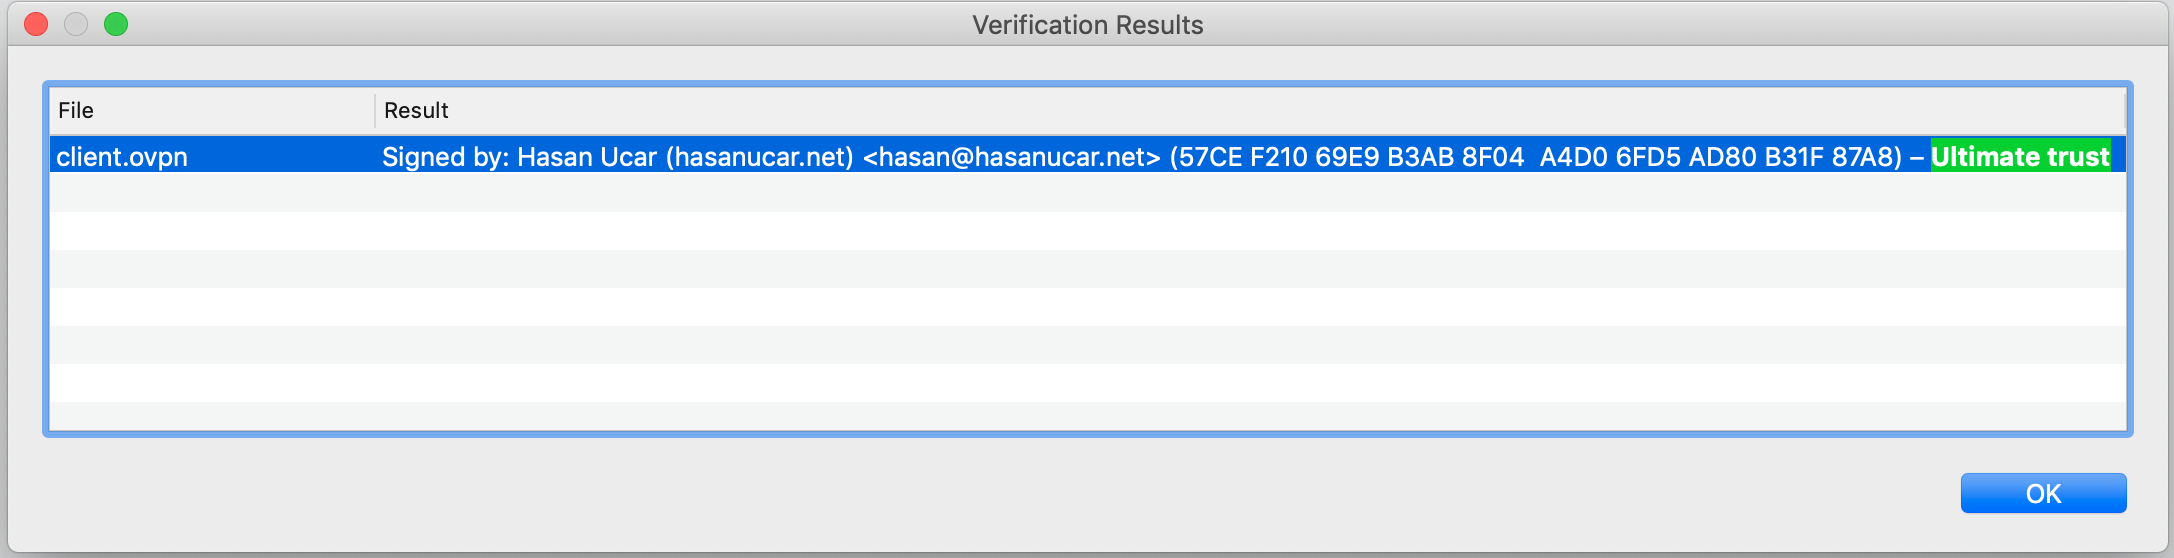
Task: Click the empty row below client.ovpn
Action: coord(1087,192)
